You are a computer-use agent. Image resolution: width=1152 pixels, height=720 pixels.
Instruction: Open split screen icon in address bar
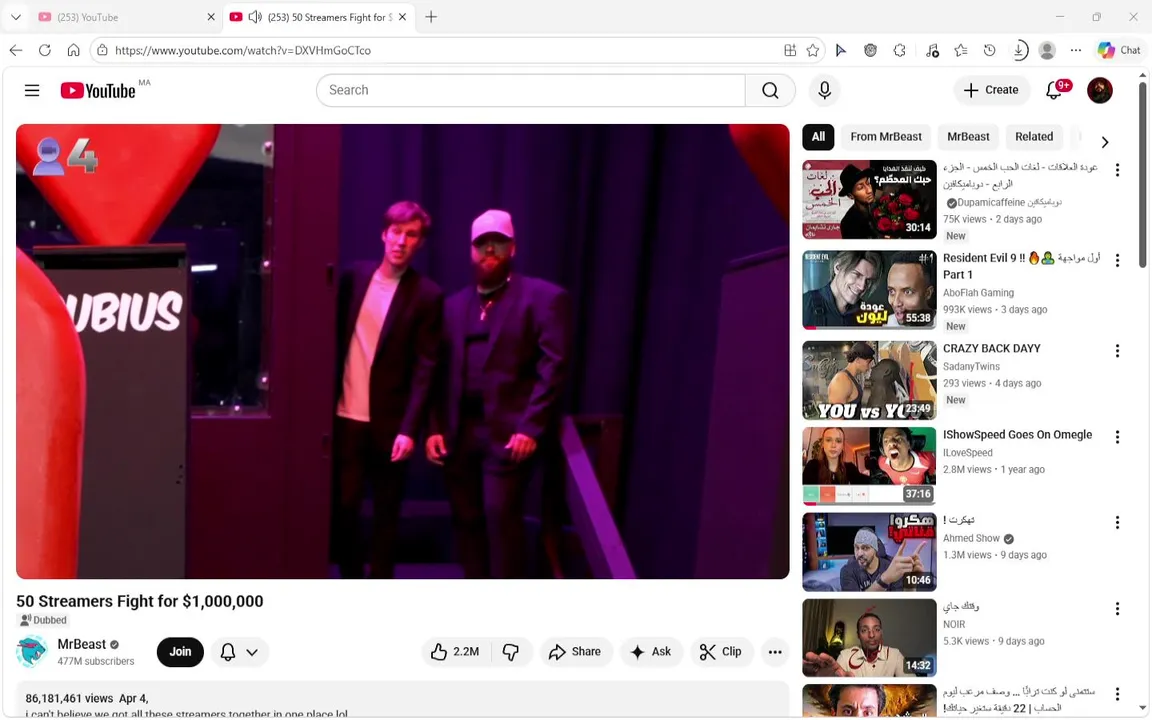tap(790, 50)
